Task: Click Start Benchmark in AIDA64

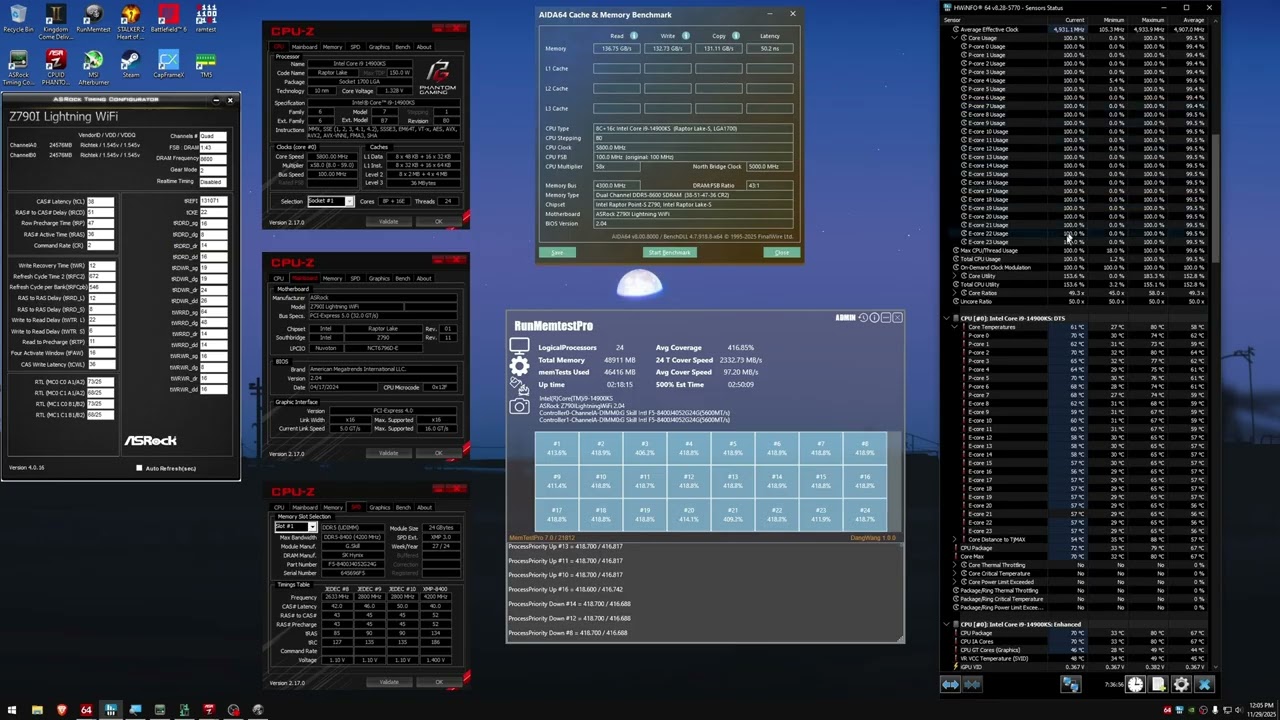Action: click(669, 252)
